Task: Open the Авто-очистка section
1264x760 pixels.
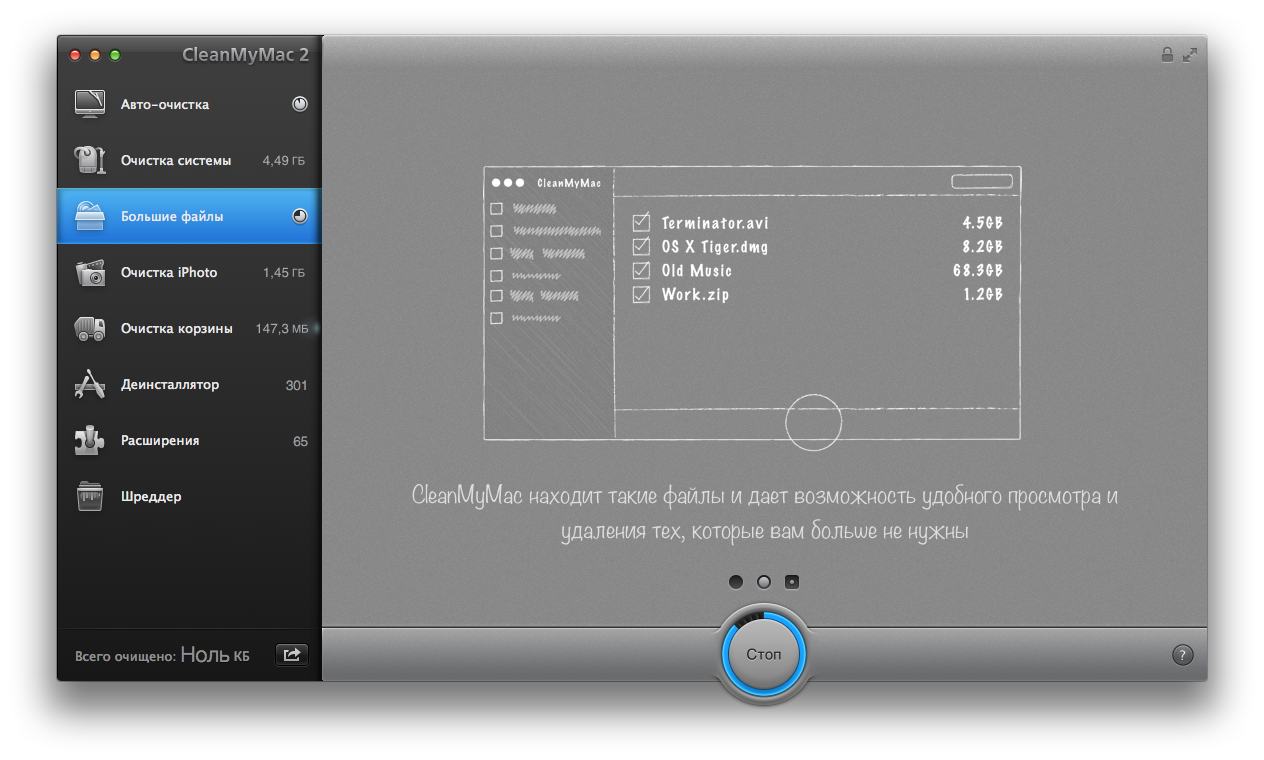Action: coord(189,104)
